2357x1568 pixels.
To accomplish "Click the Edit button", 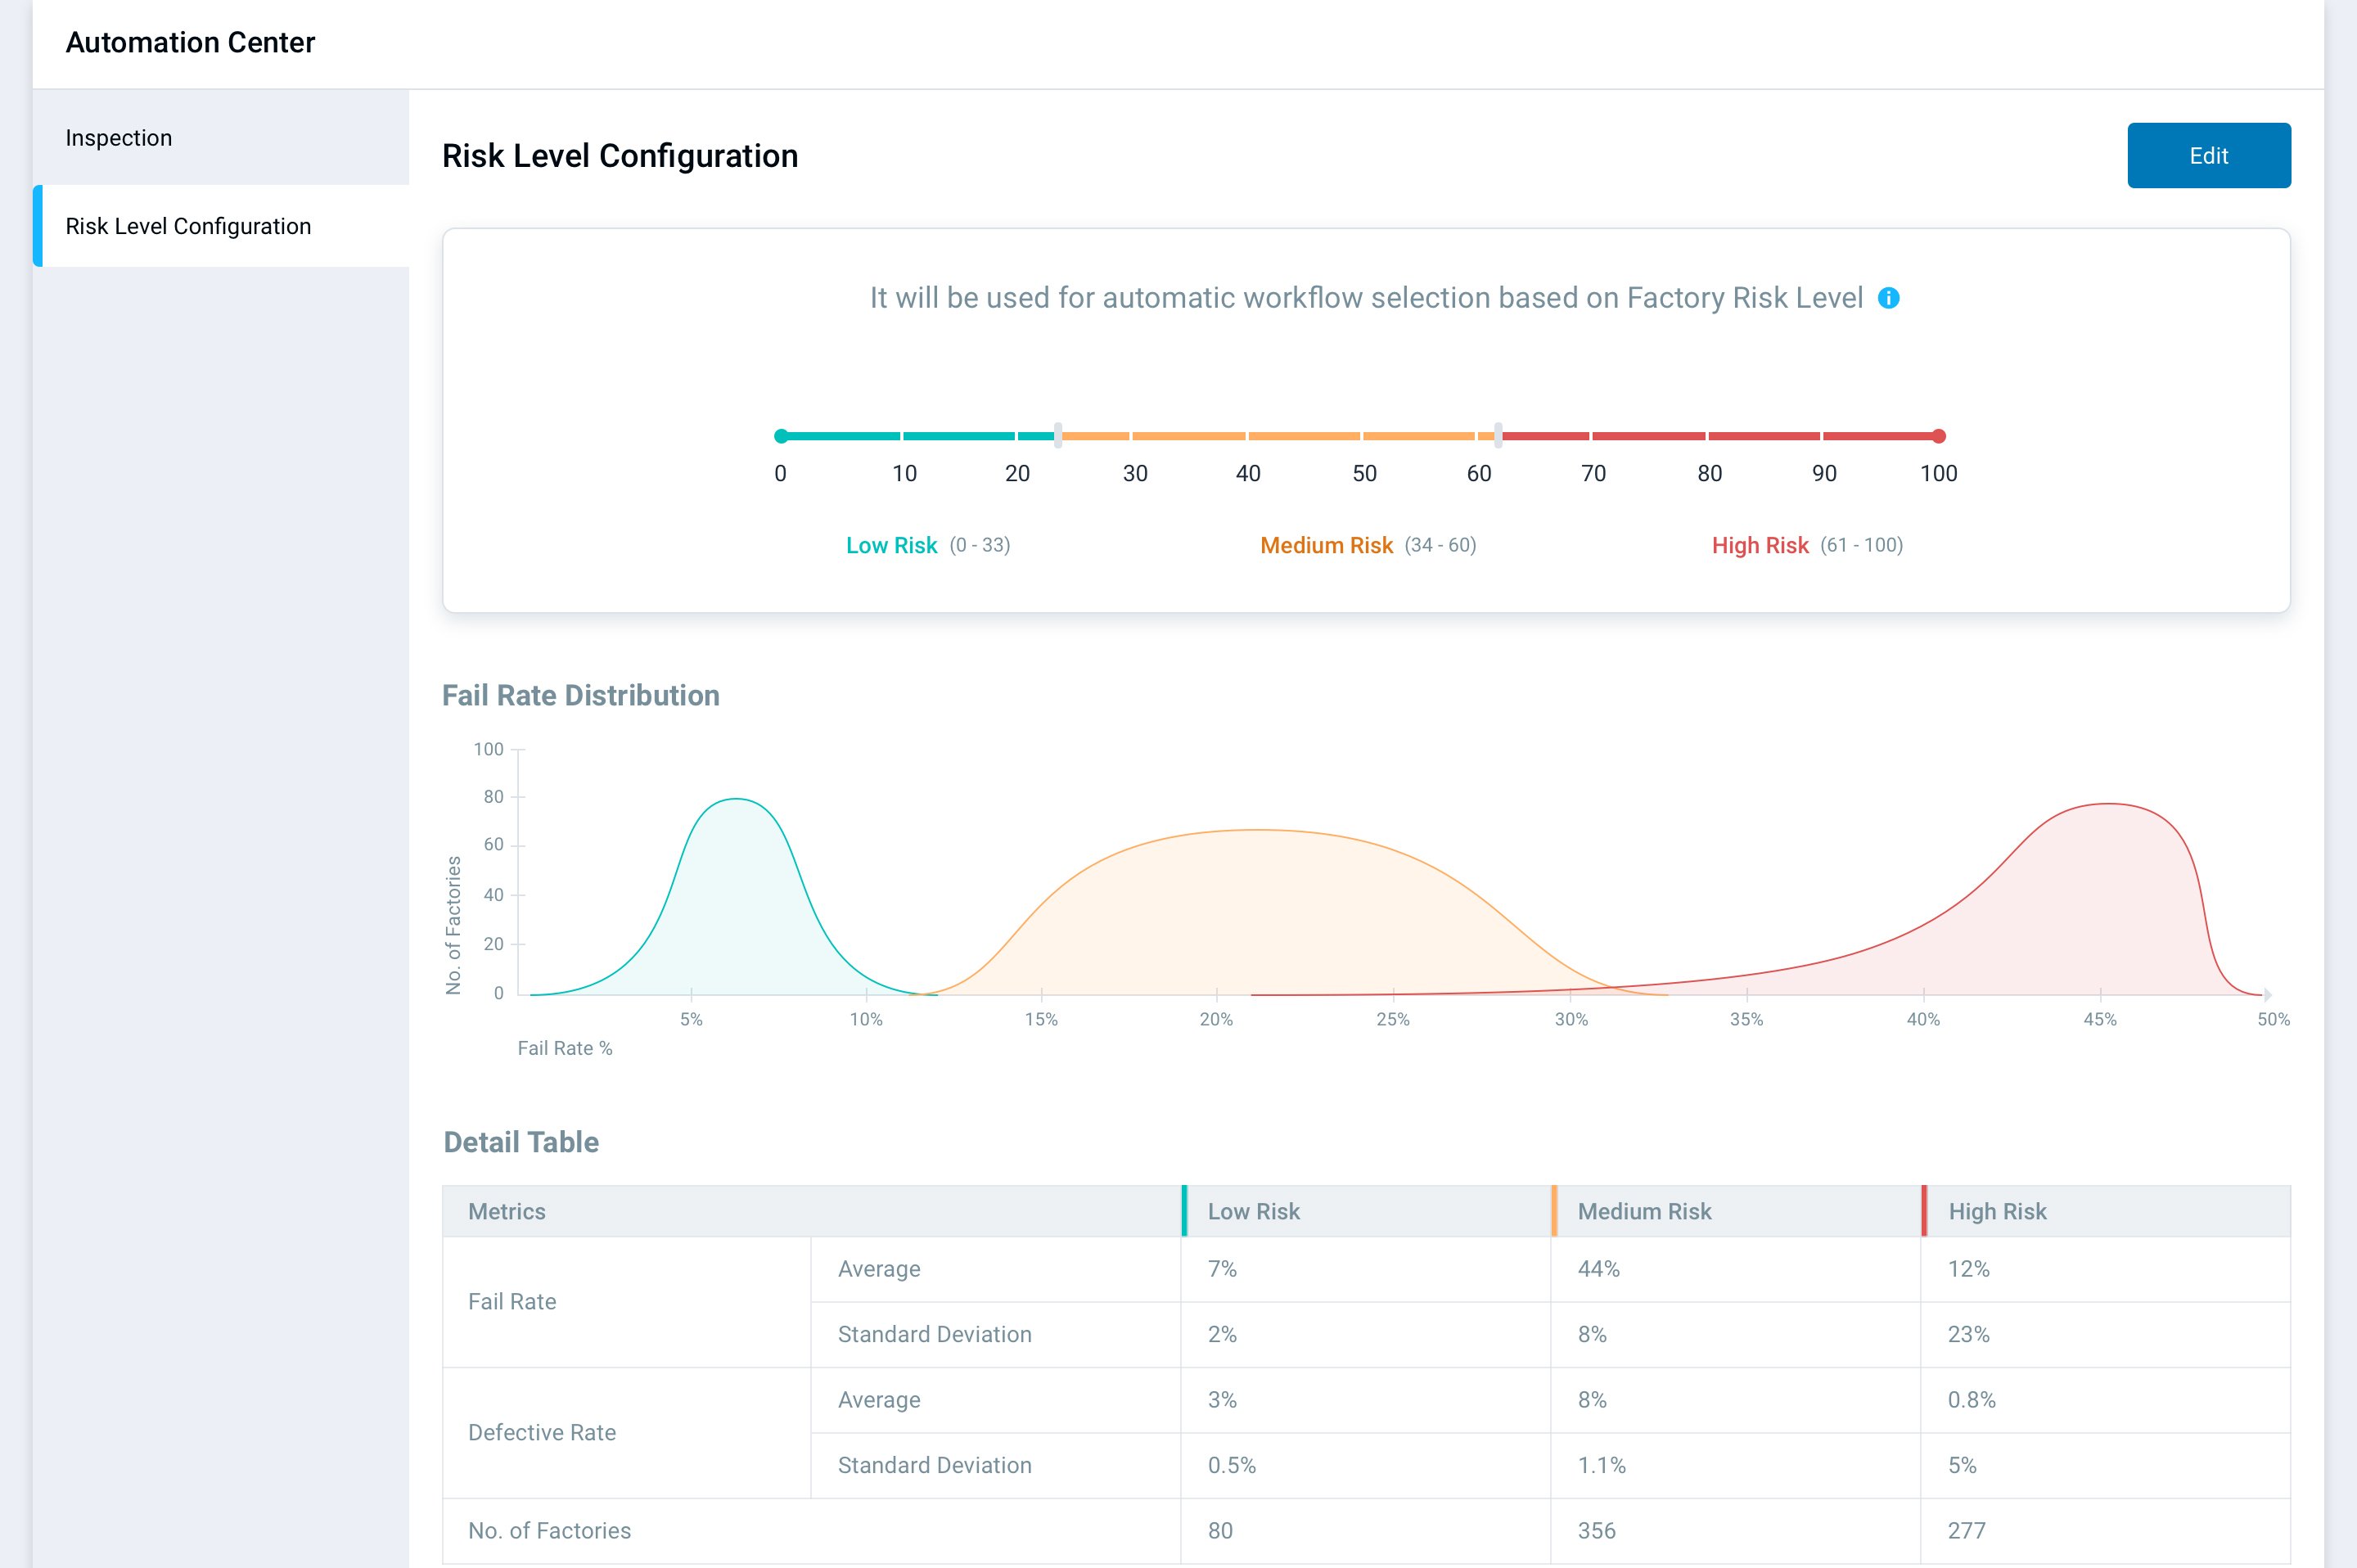I will tap(2208, 155).
